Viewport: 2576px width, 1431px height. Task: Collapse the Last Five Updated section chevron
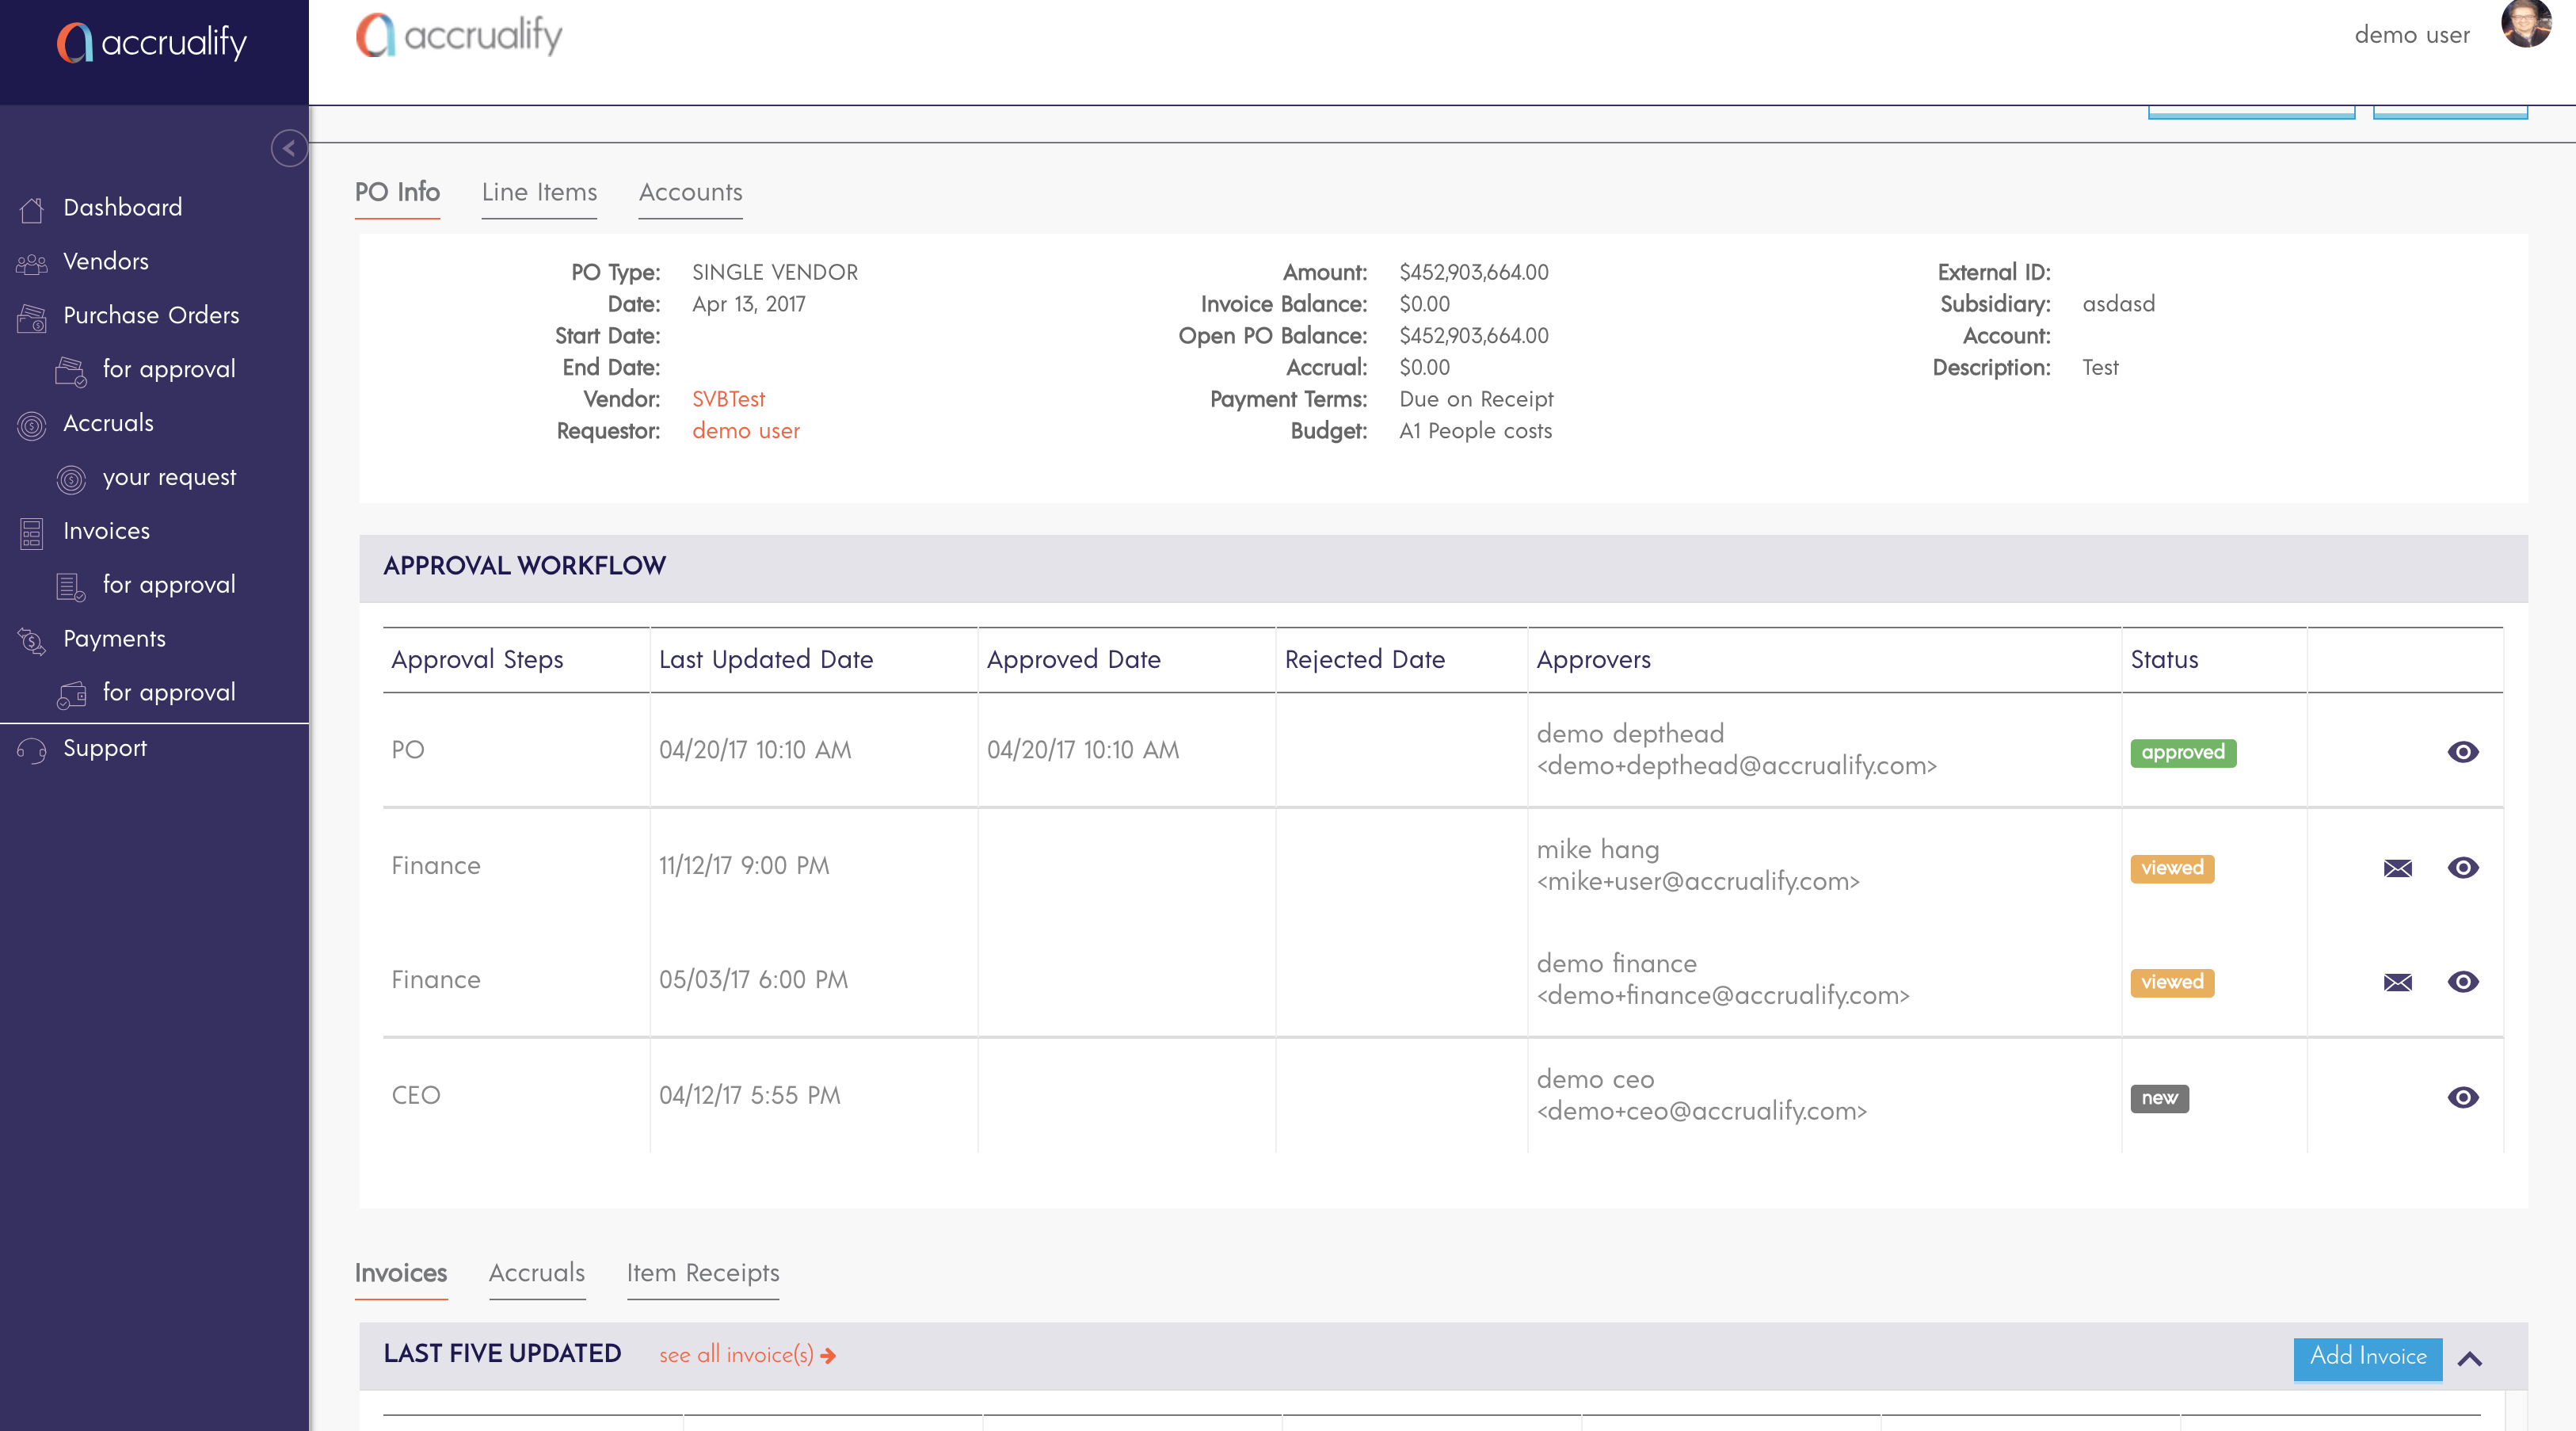pos(2469,1359)
